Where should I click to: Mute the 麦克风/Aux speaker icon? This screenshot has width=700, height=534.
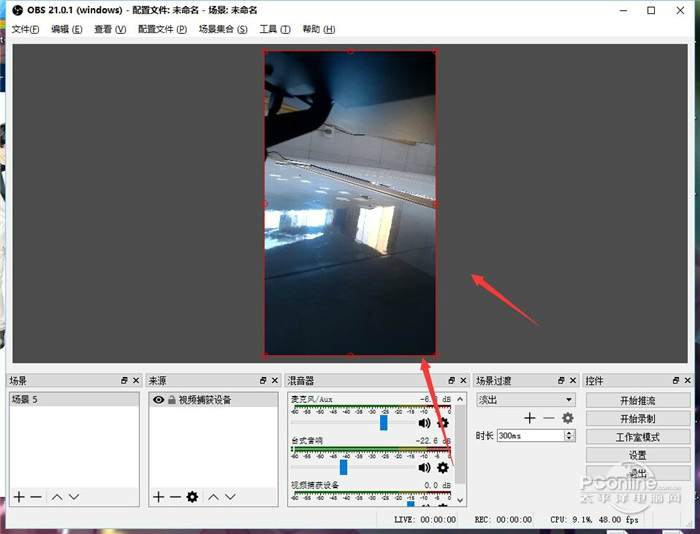tap(425, 423)
